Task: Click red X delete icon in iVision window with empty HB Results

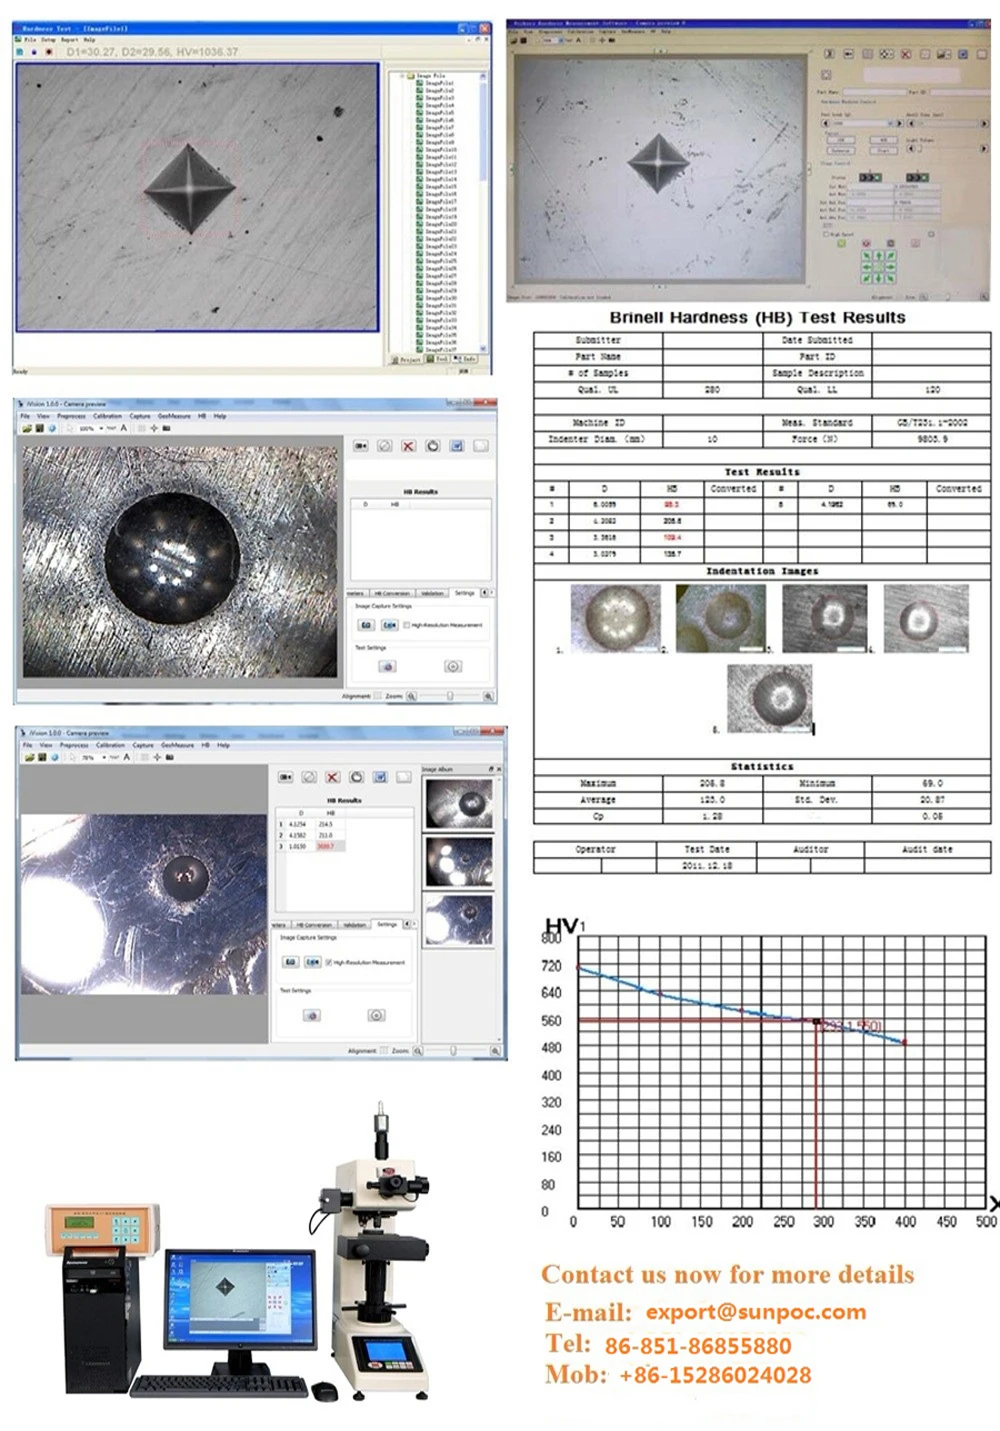Action: [408, 446]
